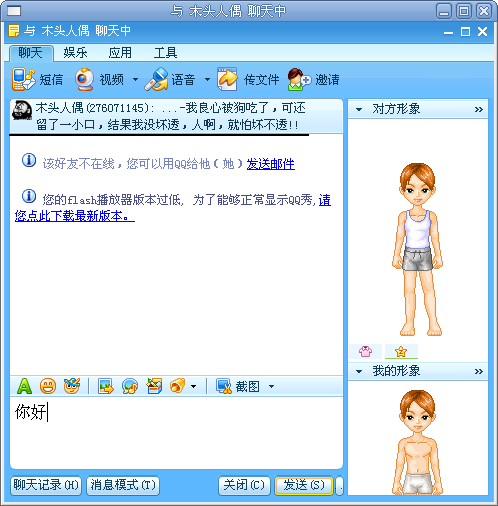Maximize the inner chat window
Viewport: 498px width, 506px height.
465,32
